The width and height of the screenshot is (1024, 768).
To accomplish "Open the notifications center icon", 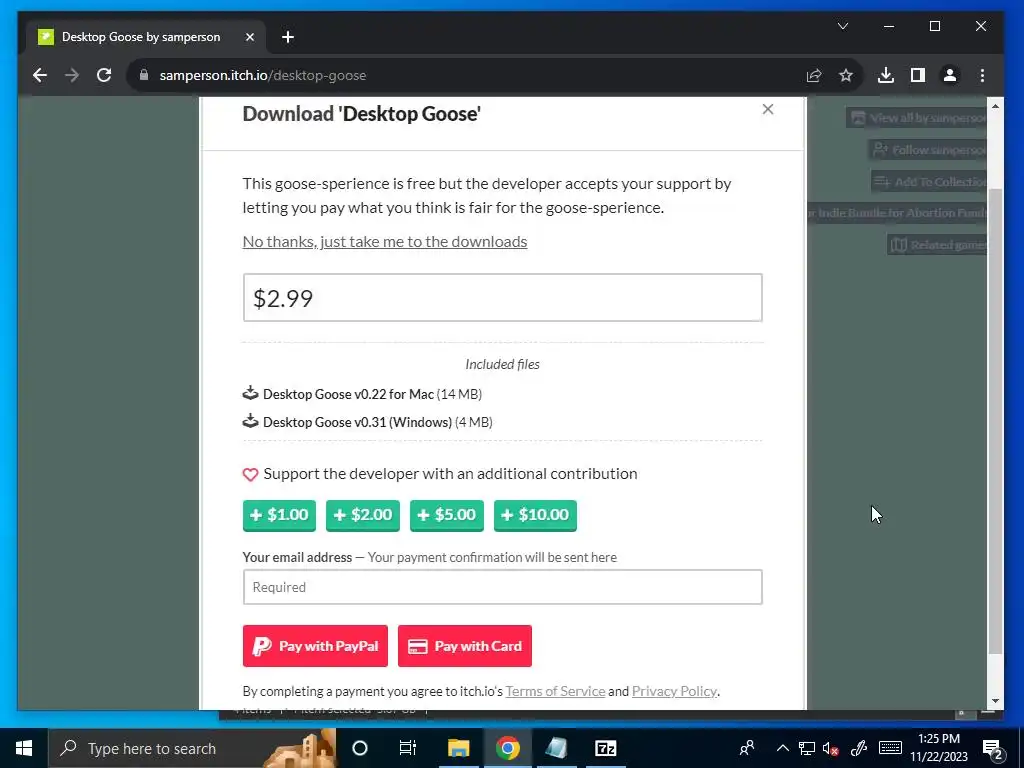I will point(993,748).
